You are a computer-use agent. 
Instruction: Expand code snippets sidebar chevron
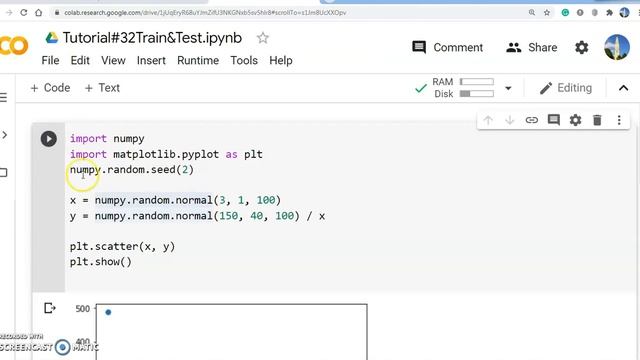4,135
